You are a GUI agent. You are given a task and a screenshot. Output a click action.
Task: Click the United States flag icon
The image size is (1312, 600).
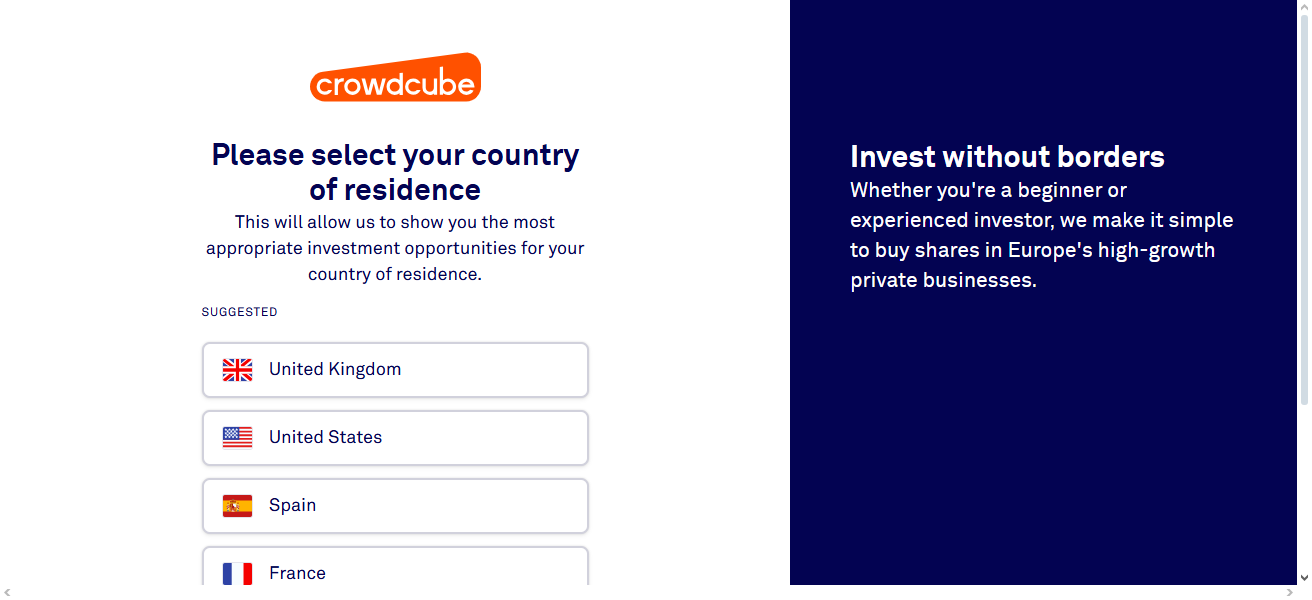(x=237, y=437)
